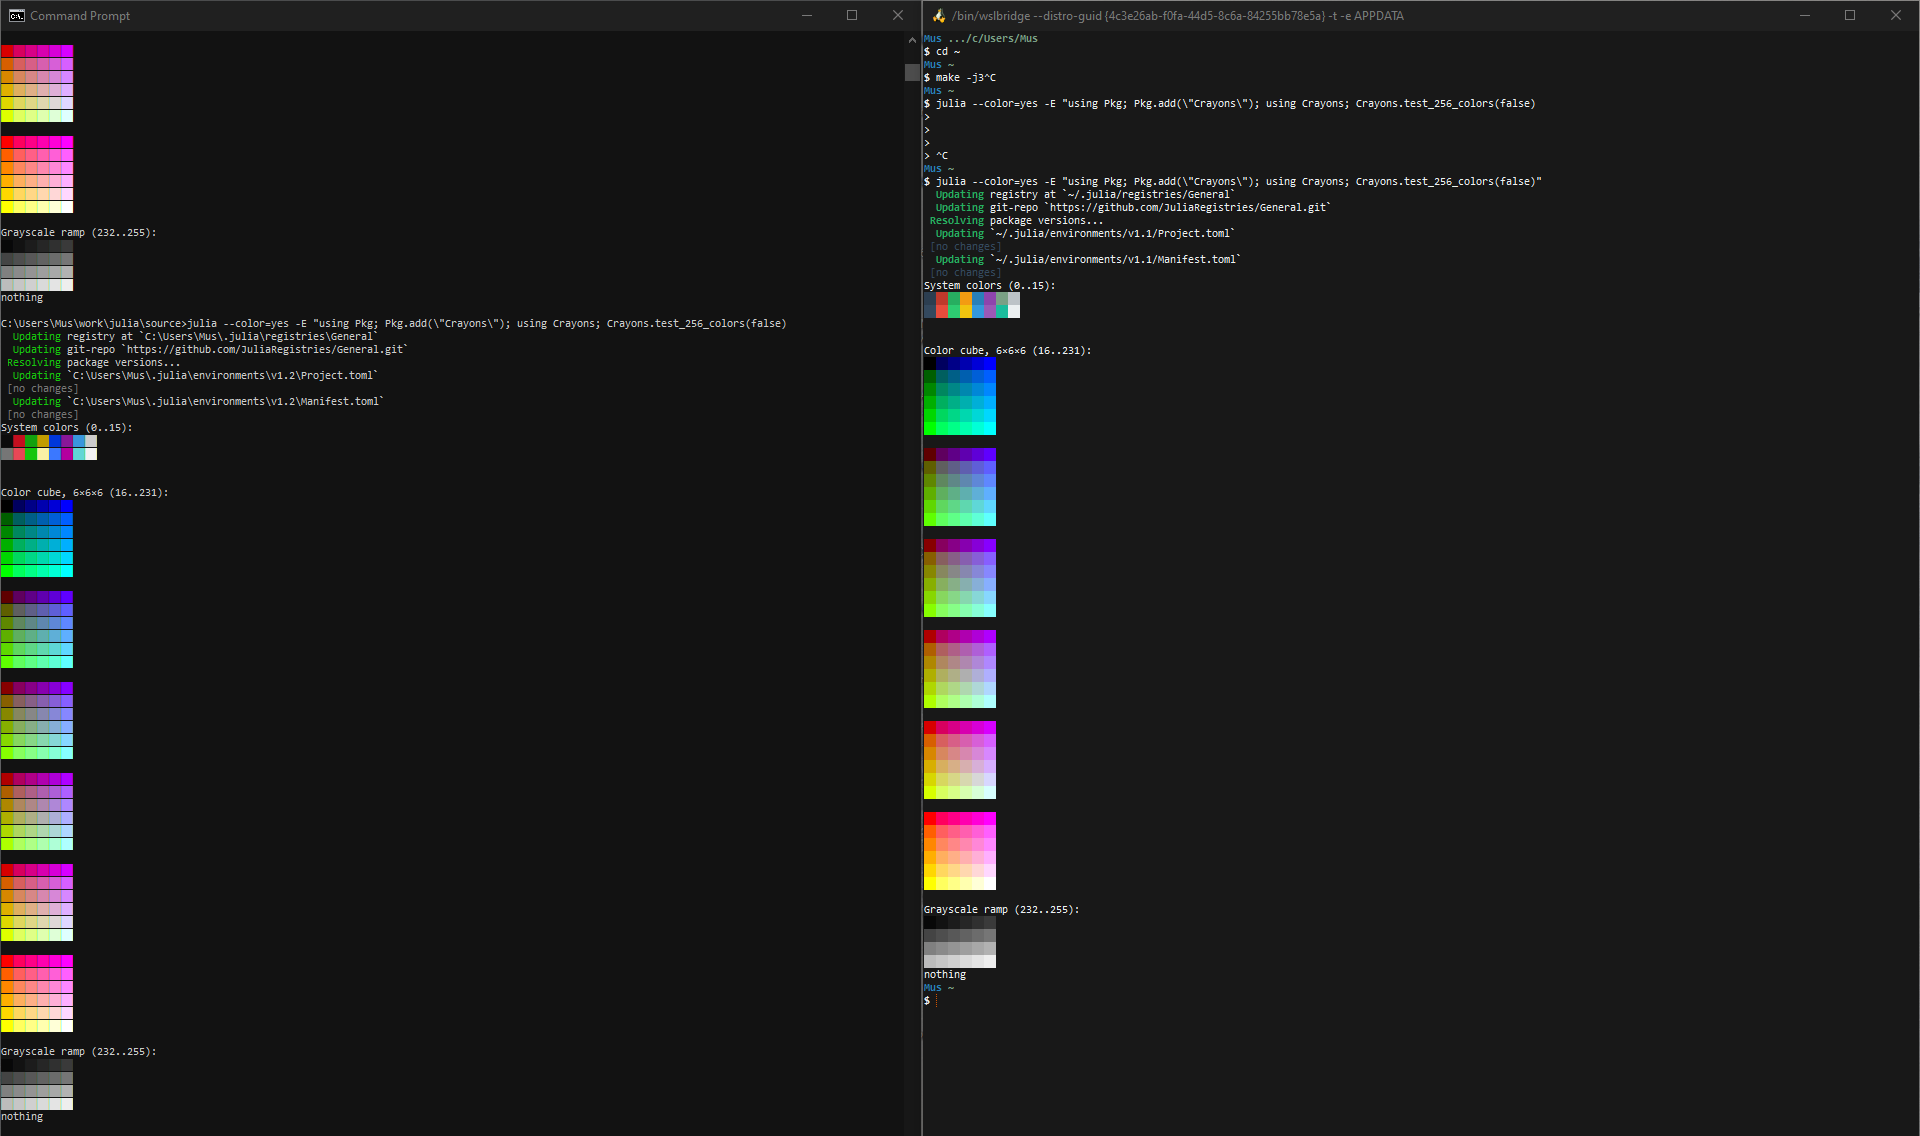Screen dimensions: 1920x1136
Task: Click the Command Prompt scrollbar up arrow
Action: pos(911,40)
